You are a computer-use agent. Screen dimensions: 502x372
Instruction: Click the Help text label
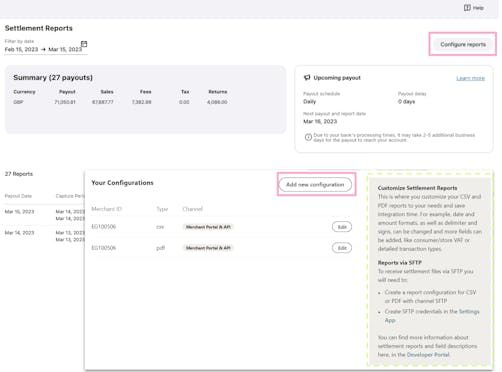click(478, 8)
